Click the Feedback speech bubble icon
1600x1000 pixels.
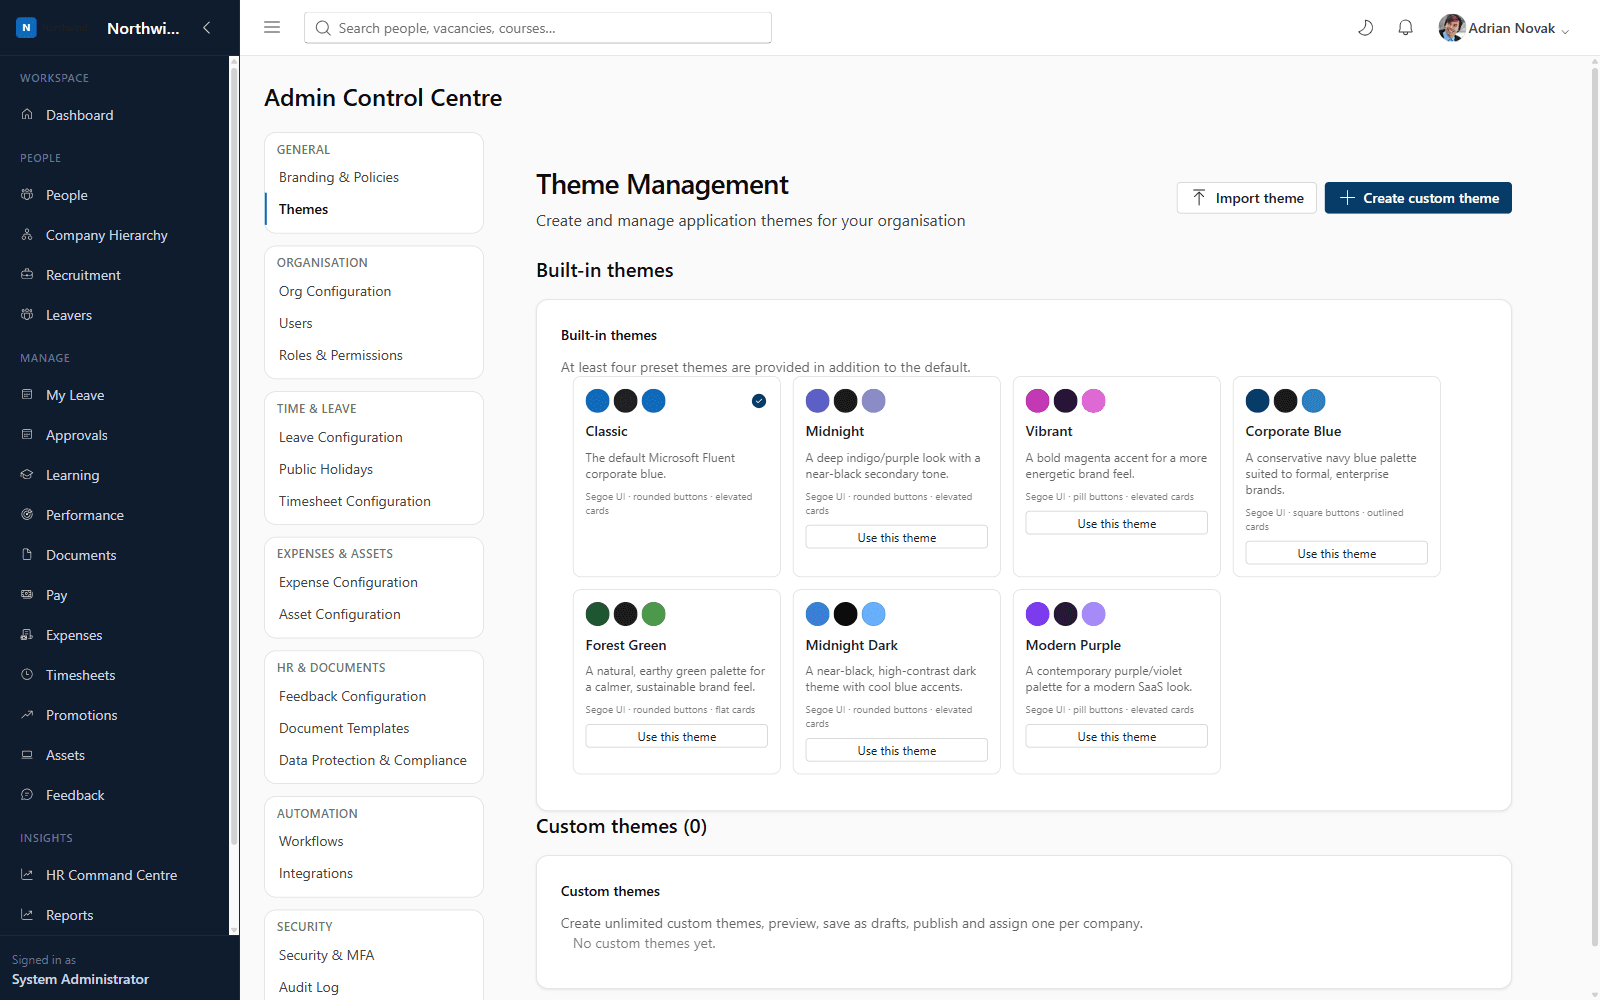point(27,795)
